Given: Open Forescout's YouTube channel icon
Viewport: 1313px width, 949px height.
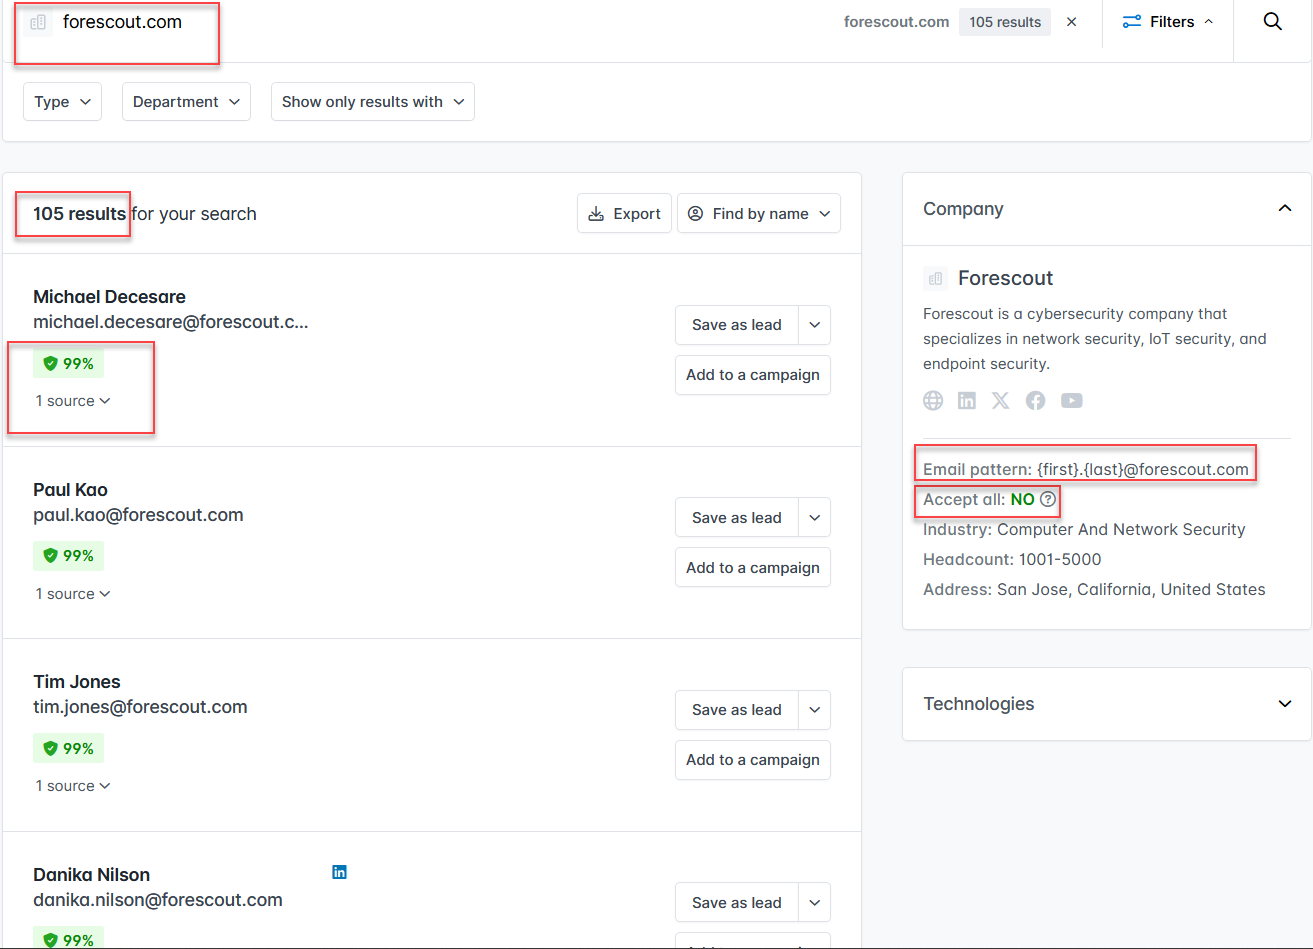Looking at the screenshot, I should click(1071, 401).
